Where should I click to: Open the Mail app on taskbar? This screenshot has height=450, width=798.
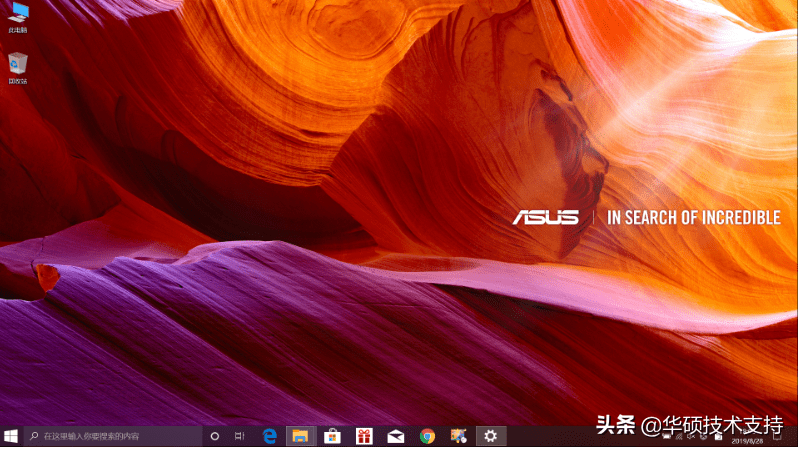click(395, 436)
